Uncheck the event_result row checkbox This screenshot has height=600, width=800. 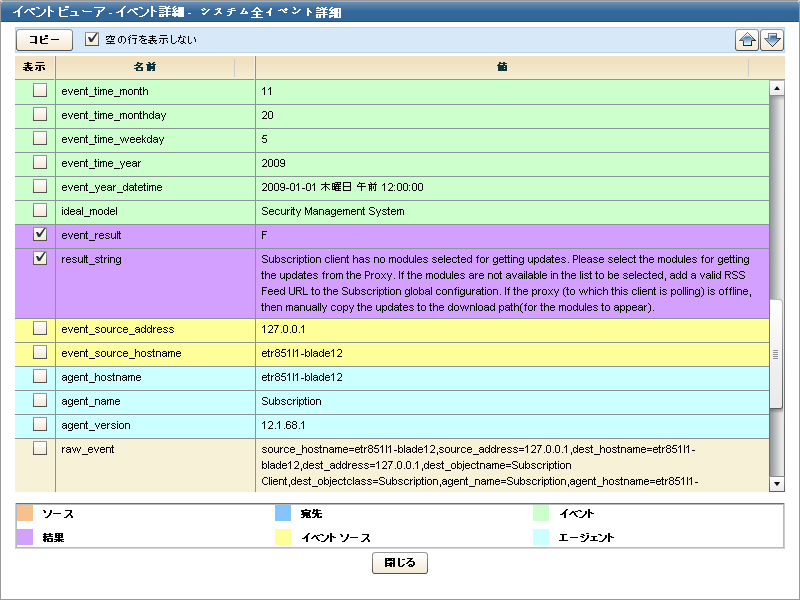(x=40, y=234)
